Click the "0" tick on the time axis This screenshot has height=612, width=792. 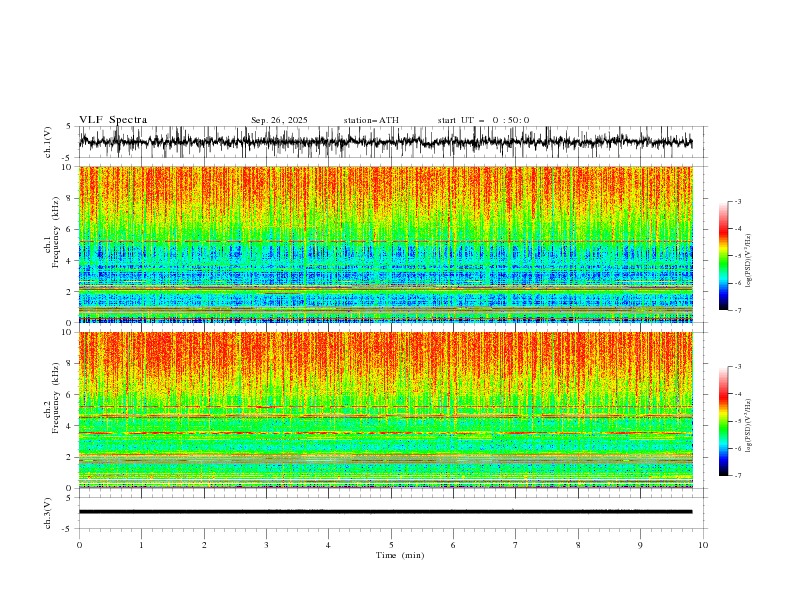pos(79,545)
